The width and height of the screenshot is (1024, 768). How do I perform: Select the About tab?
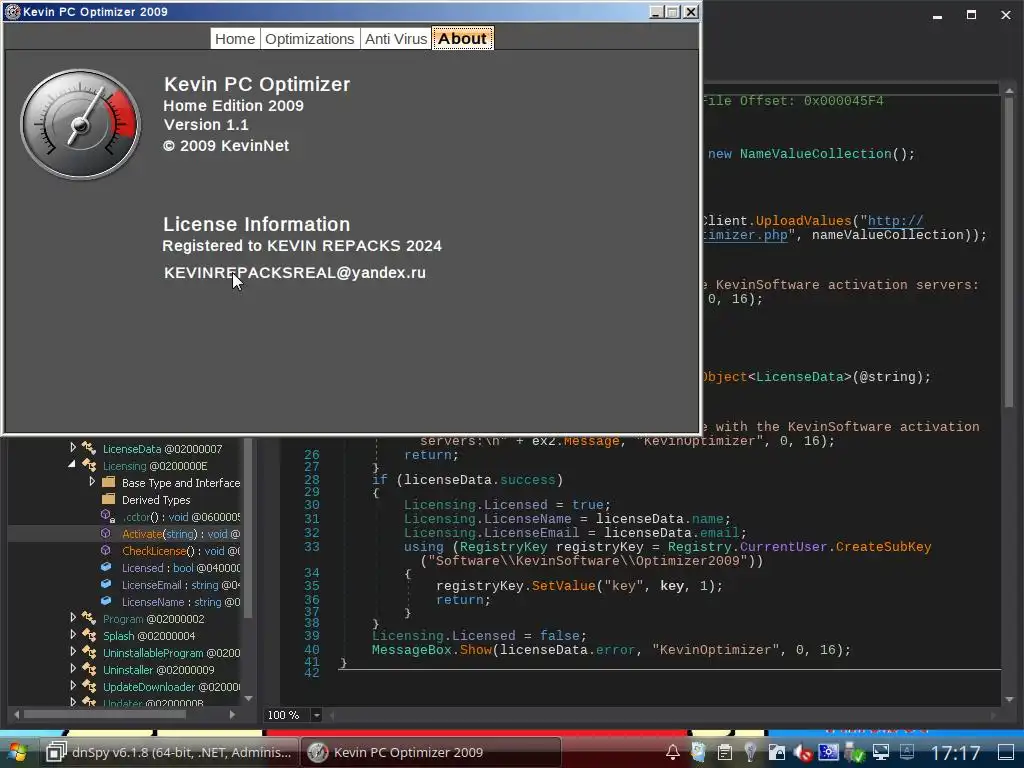point(462,39)
